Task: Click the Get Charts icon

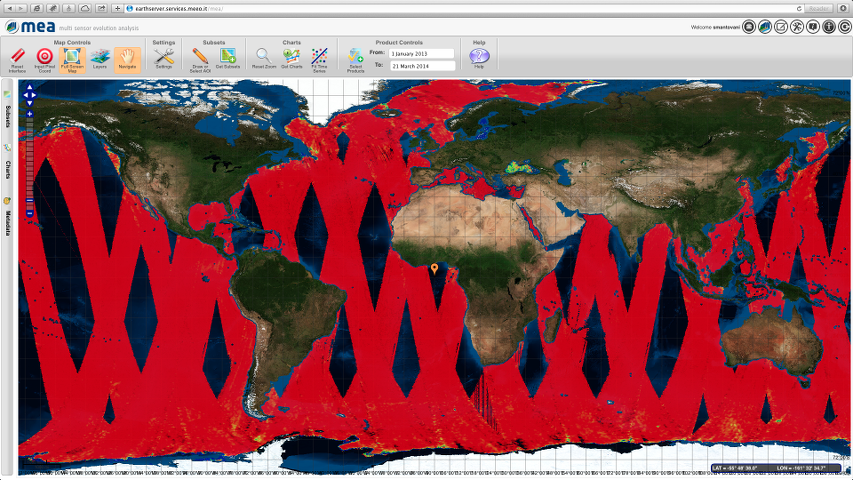Action: click(291, 59)
